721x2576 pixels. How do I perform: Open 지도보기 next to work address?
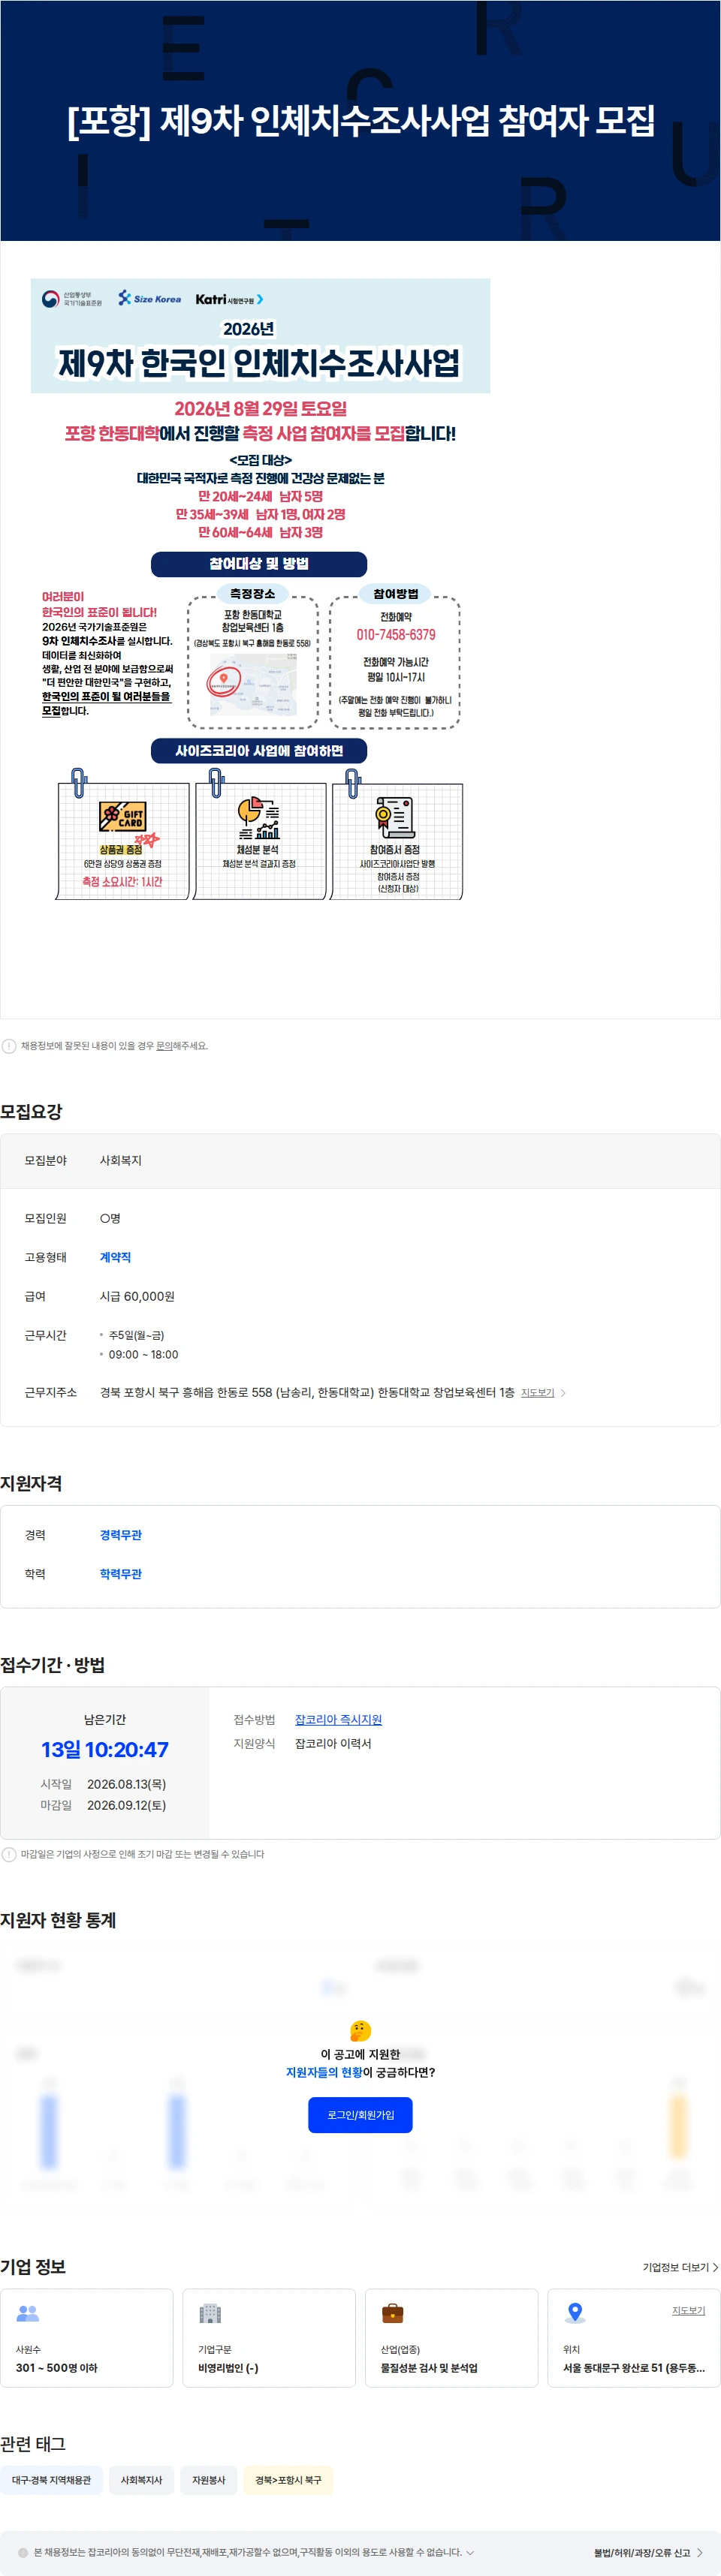pos(537,1393)
